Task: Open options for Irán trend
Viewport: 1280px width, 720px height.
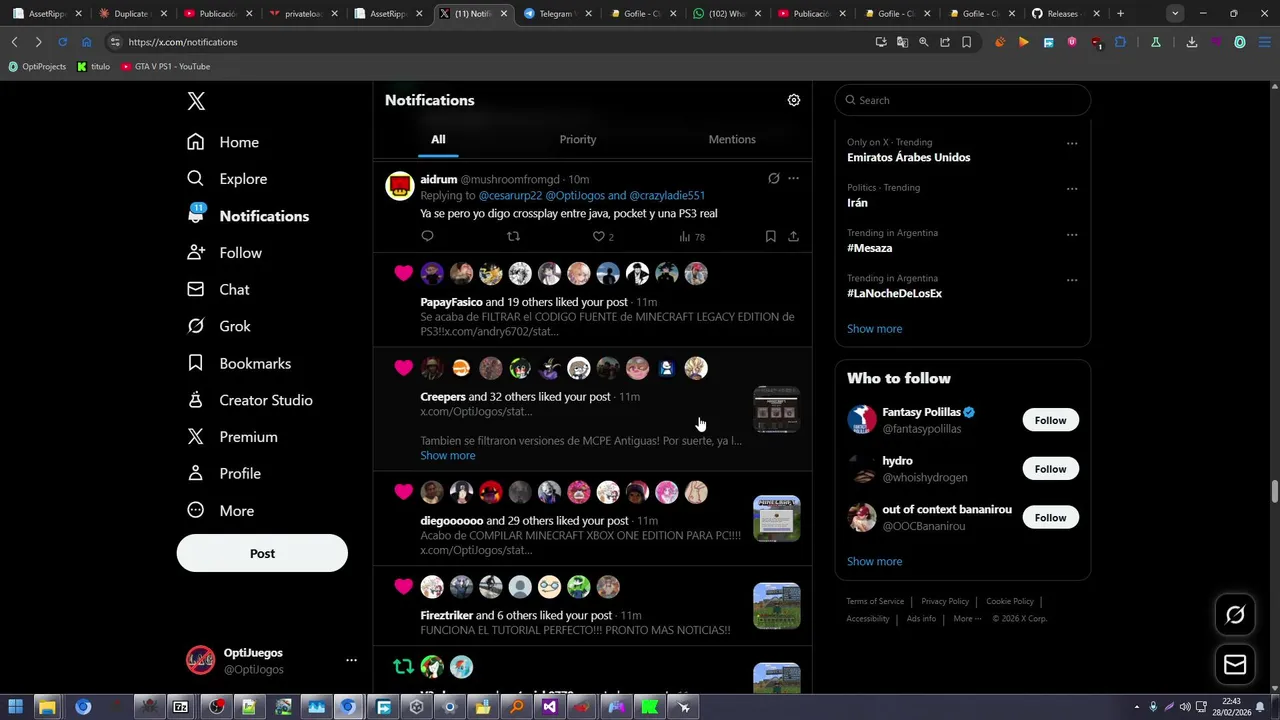Action: (x=1072, y=188)
